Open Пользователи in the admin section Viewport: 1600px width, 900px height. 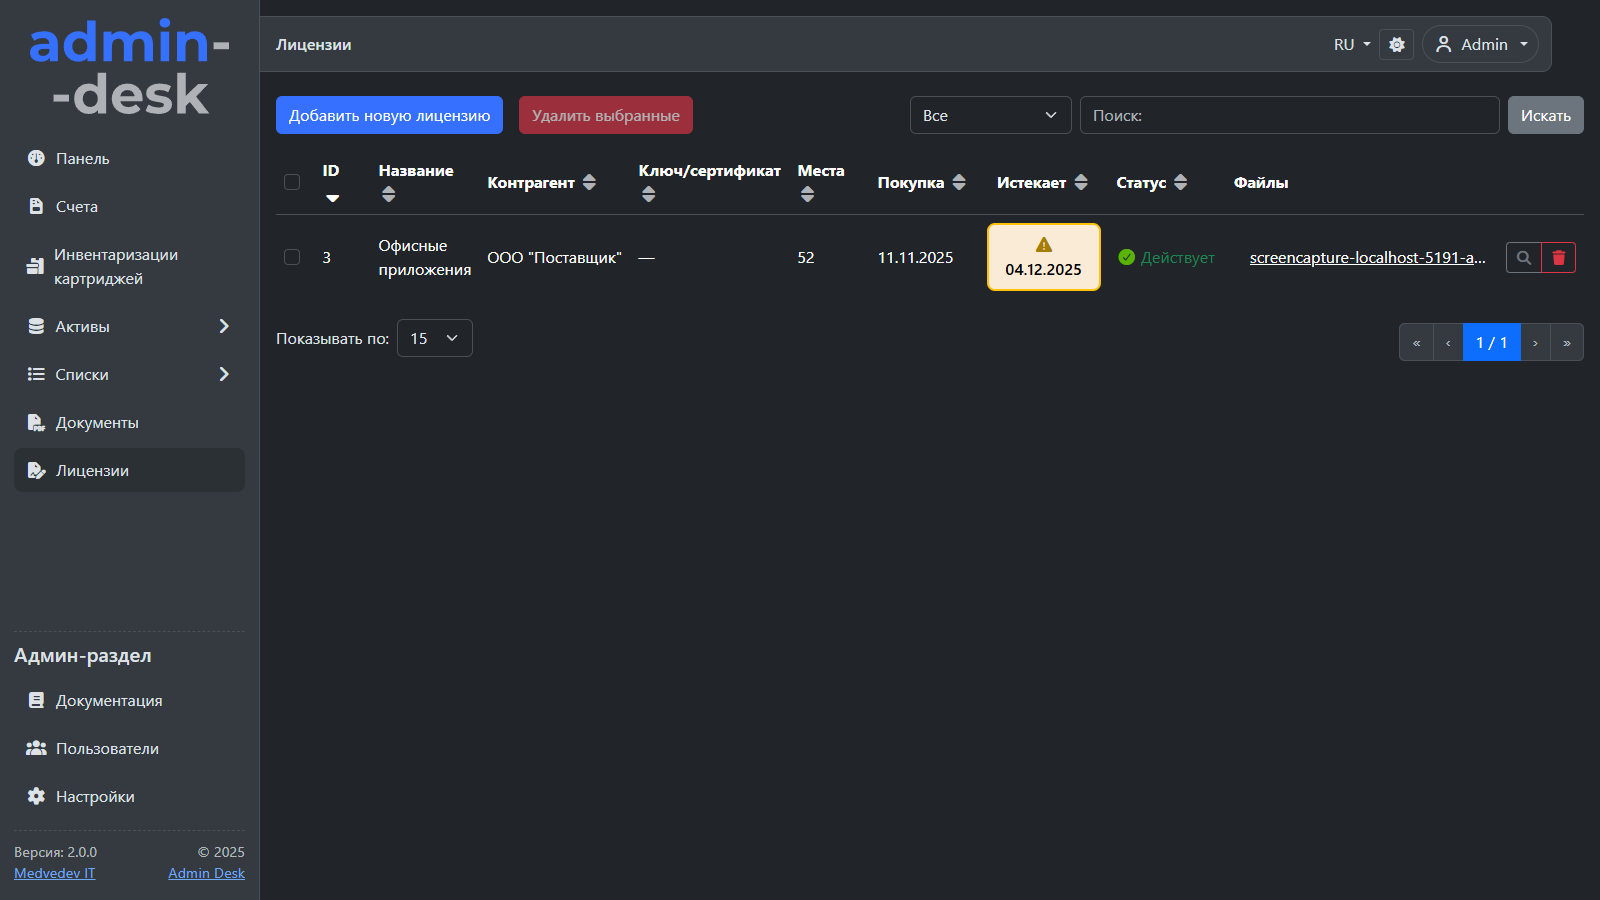pos(107,748)
